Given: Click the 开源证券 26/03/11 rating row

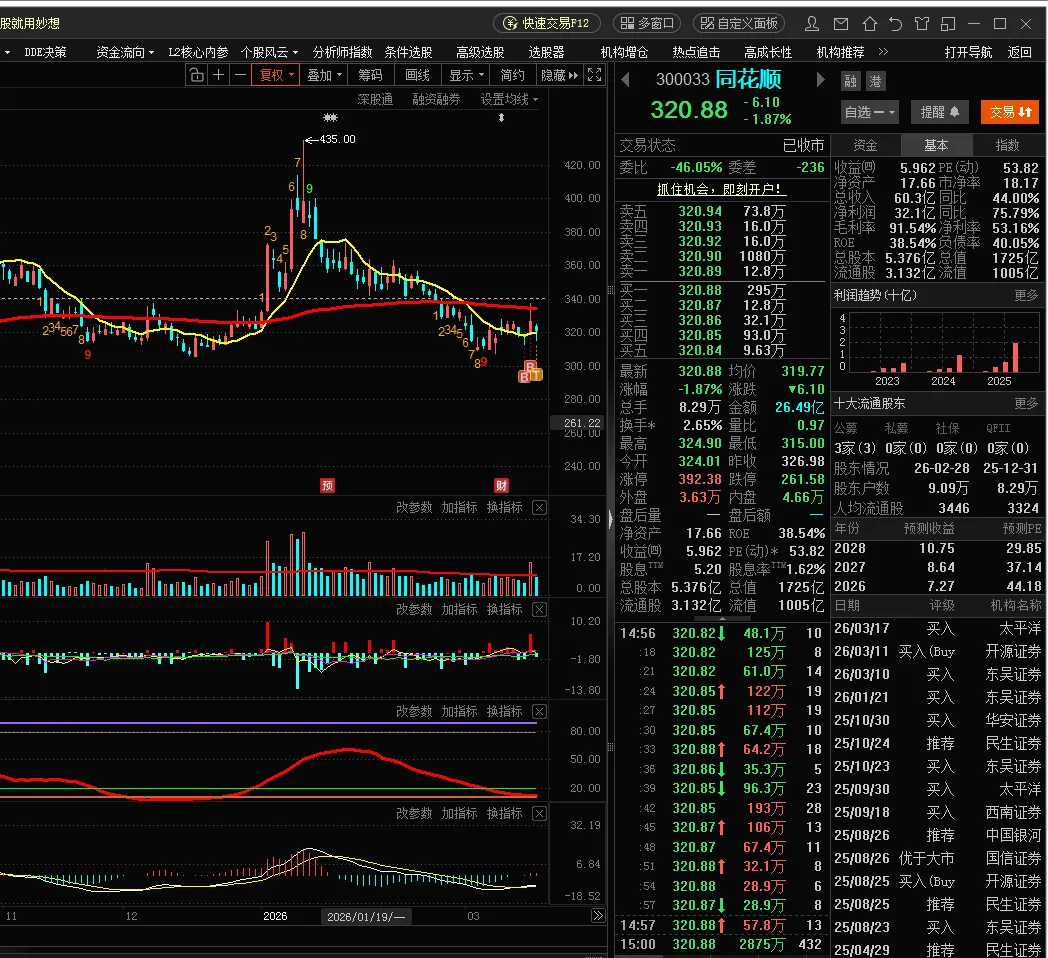Looking at the screenshot, I should (x=937, y=651).
